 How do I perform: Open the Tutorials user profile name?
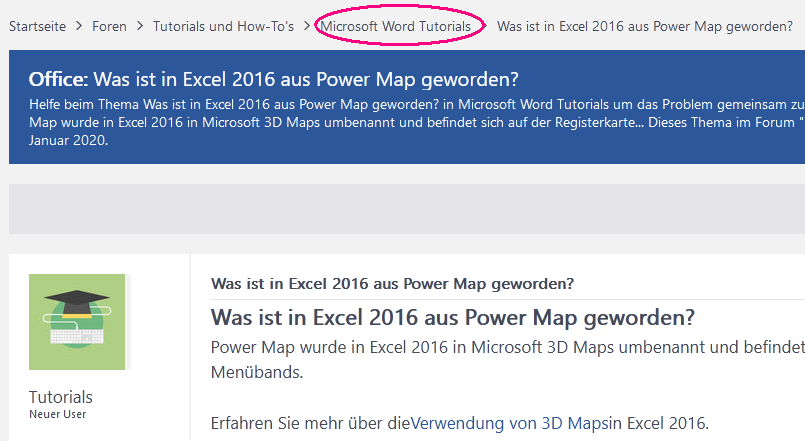click(x=61, y=397)
